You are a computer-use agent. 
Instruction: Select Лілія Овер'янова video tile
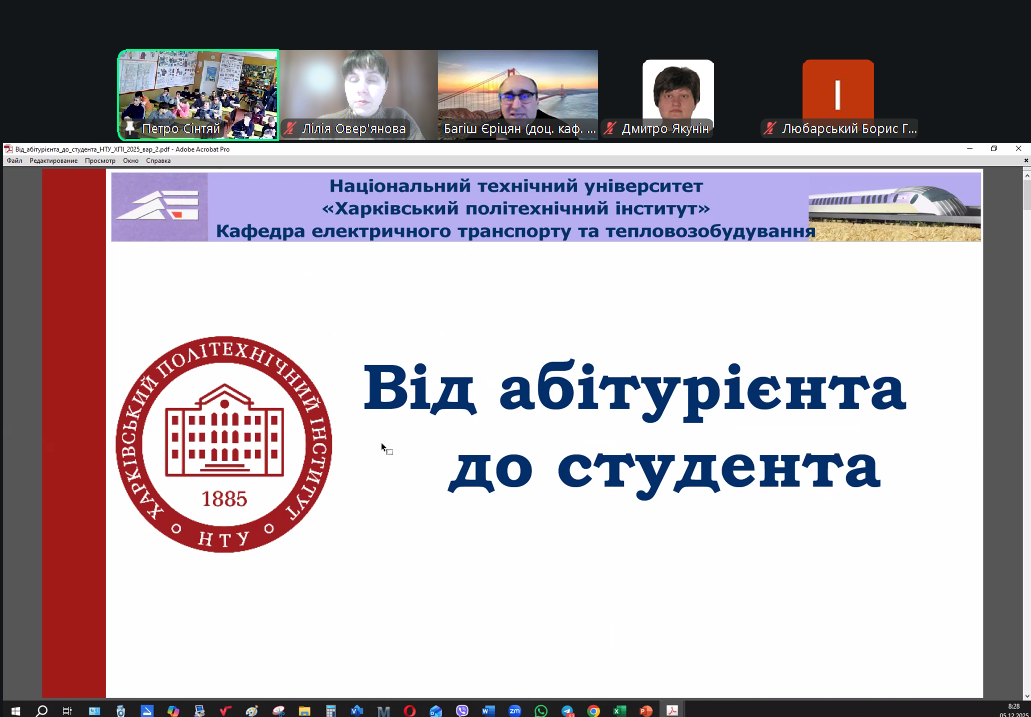pos(358,95)
